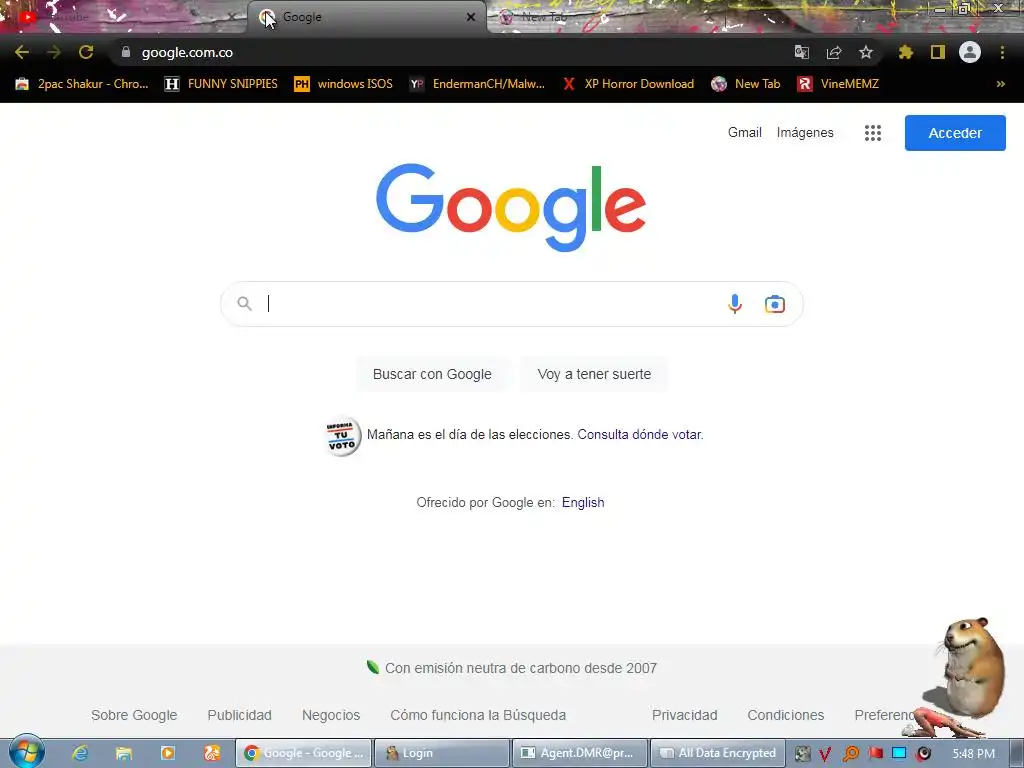The height and width of the screenshot is (768, 1024).
Task: Click the Voy a tener suerte button
Action: point(594,374)
